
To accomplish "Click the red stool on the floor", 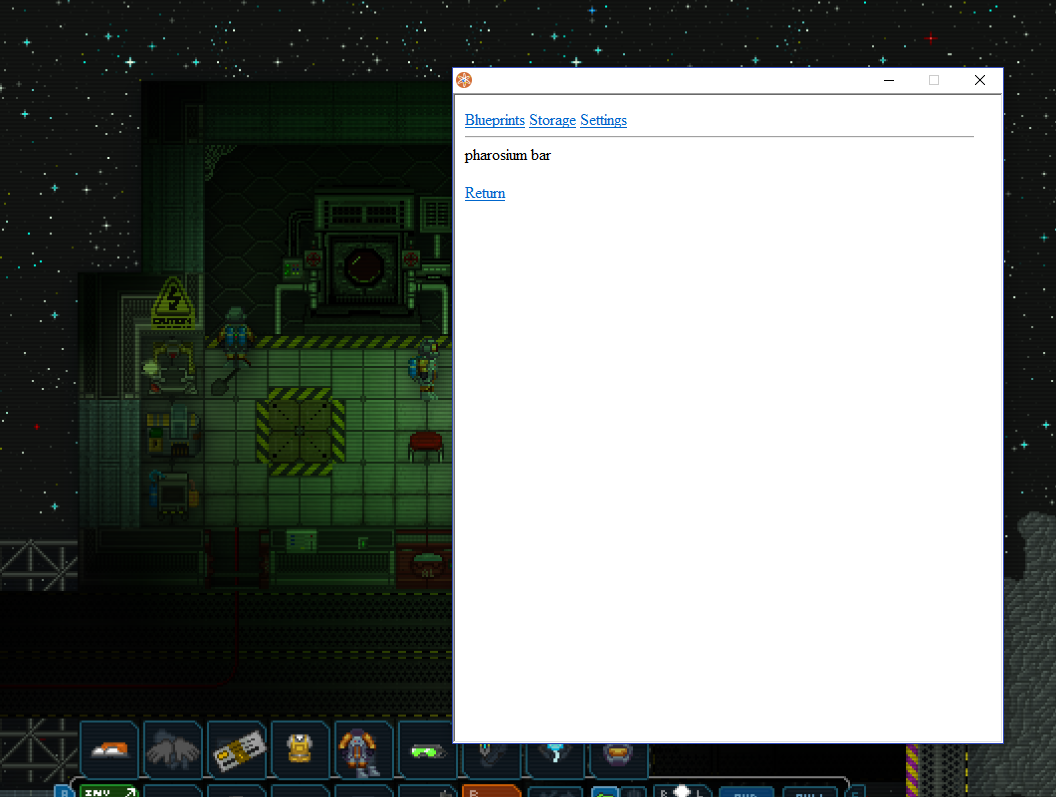I will [426, 443].
